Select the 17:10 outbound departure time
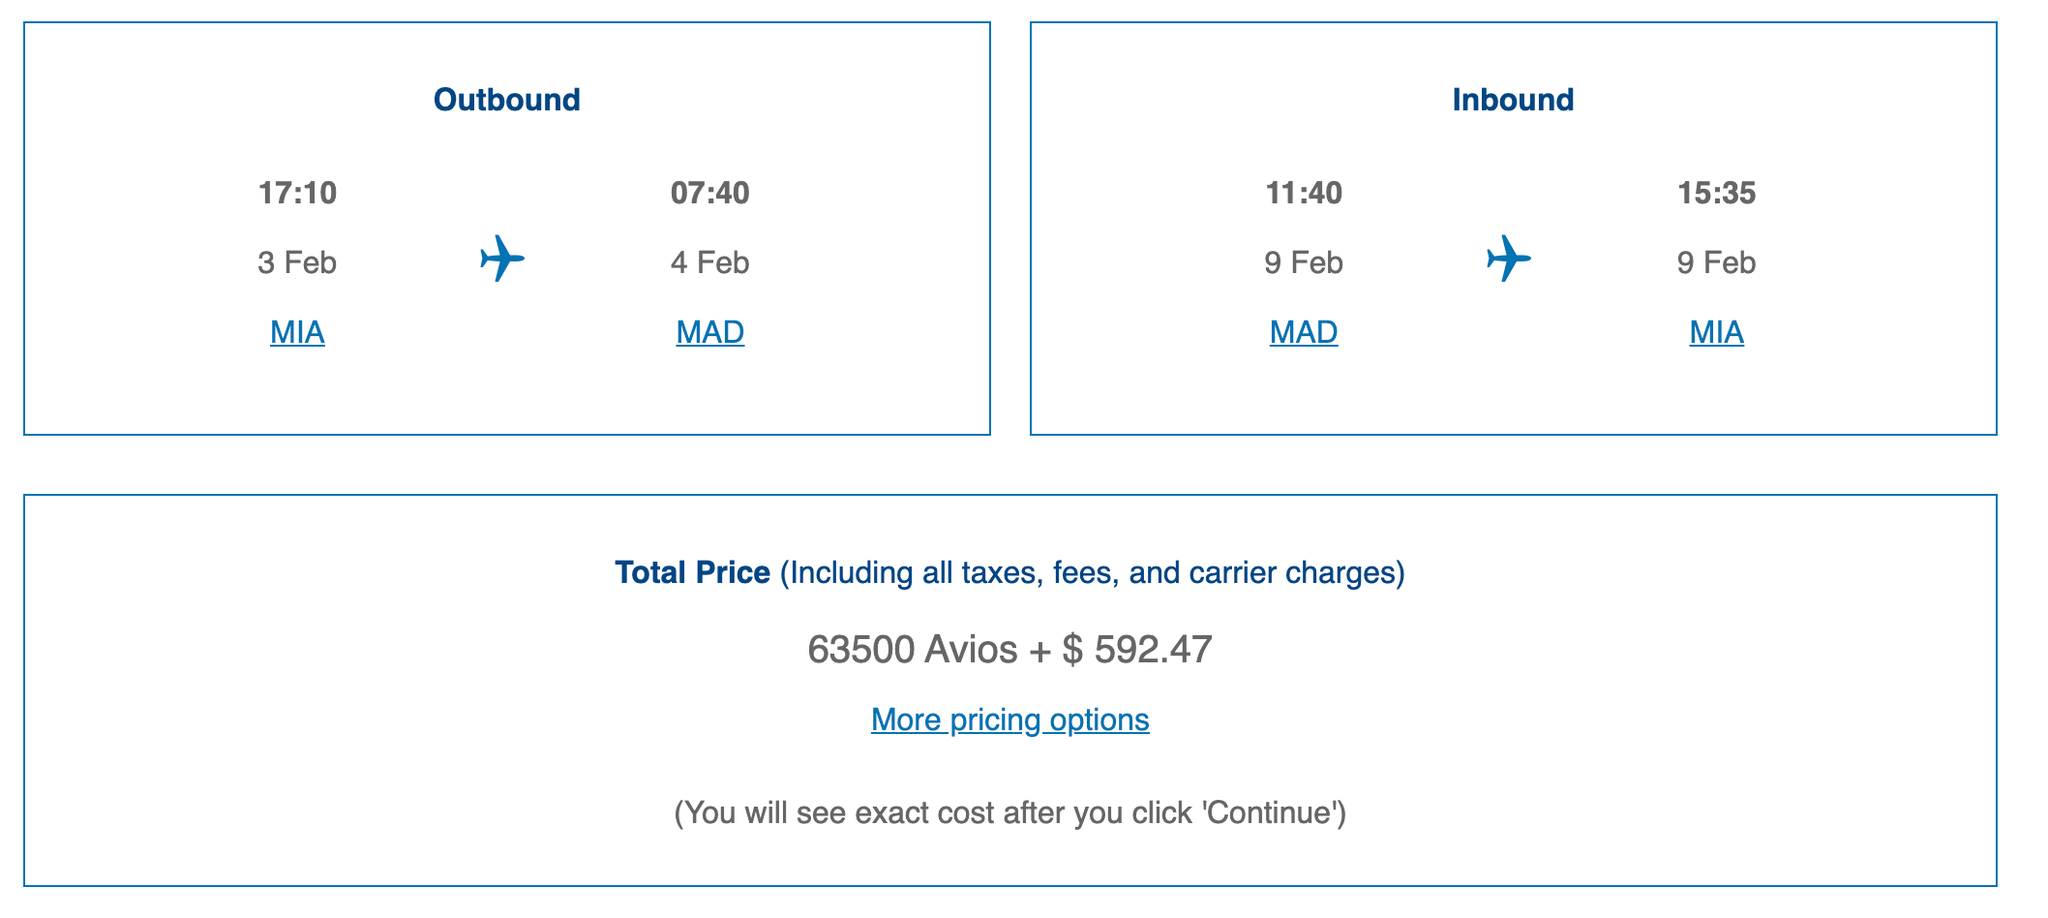Image resolution: width=2048 pixels, height=918 pixels. coord(297,193)
